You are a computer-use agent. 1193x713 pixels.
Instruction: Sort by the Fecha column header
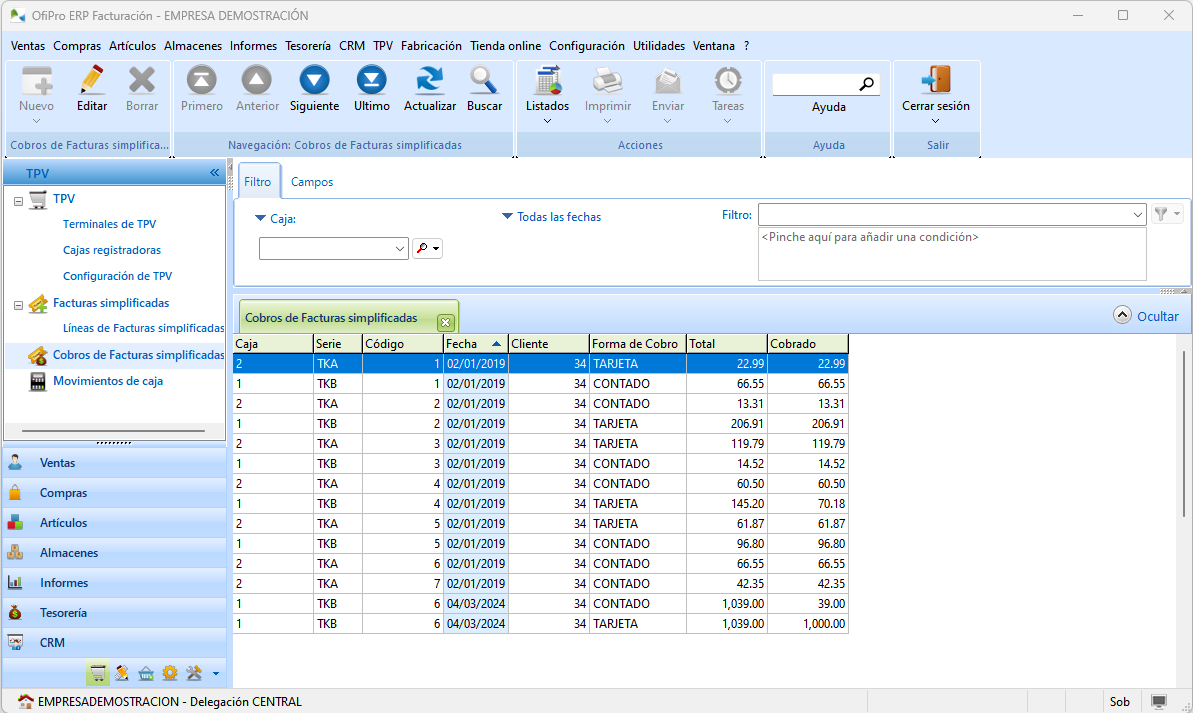pyautogui.click(x=475, y=344)
